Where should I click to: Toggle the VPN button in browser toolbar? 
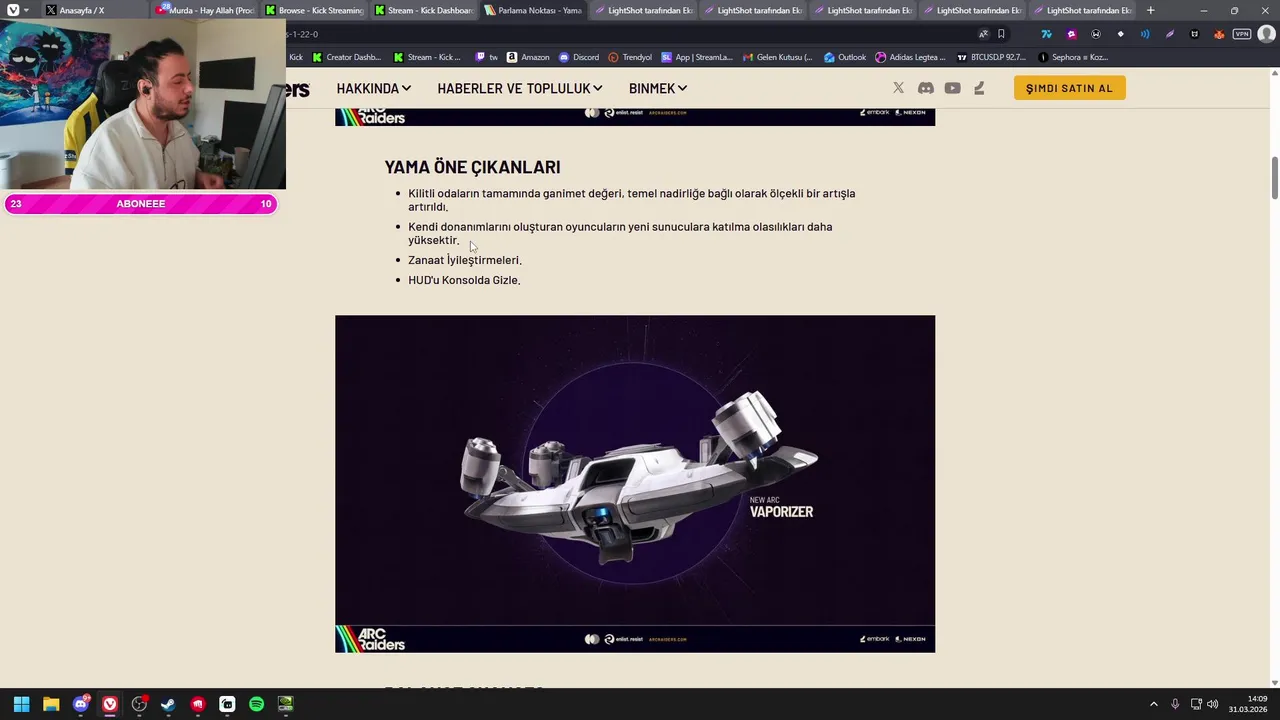(x=1242, y=34)
